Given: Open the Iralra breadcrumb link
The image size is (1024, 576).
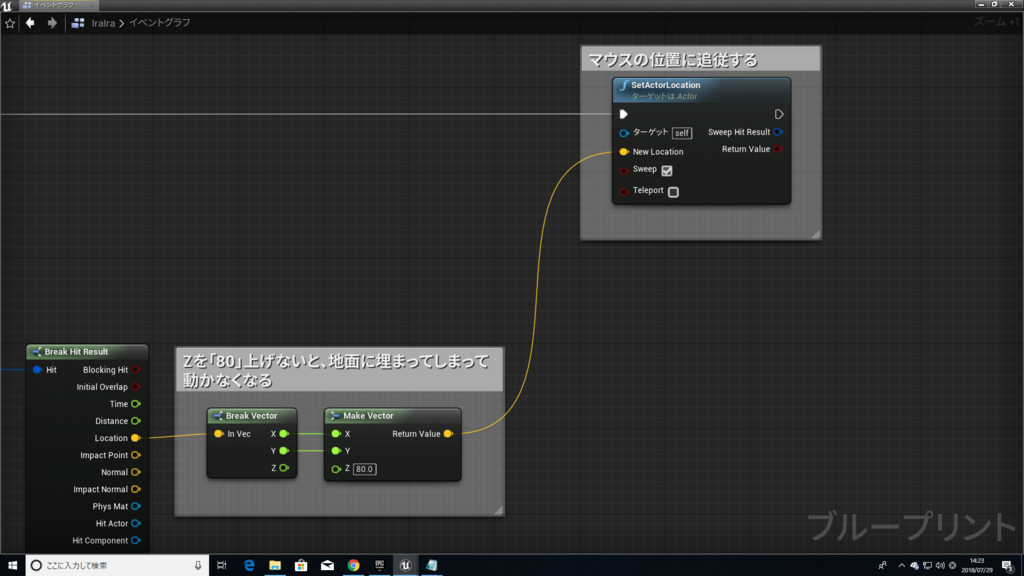Looking at the screenshot, I should coord(103,23).
